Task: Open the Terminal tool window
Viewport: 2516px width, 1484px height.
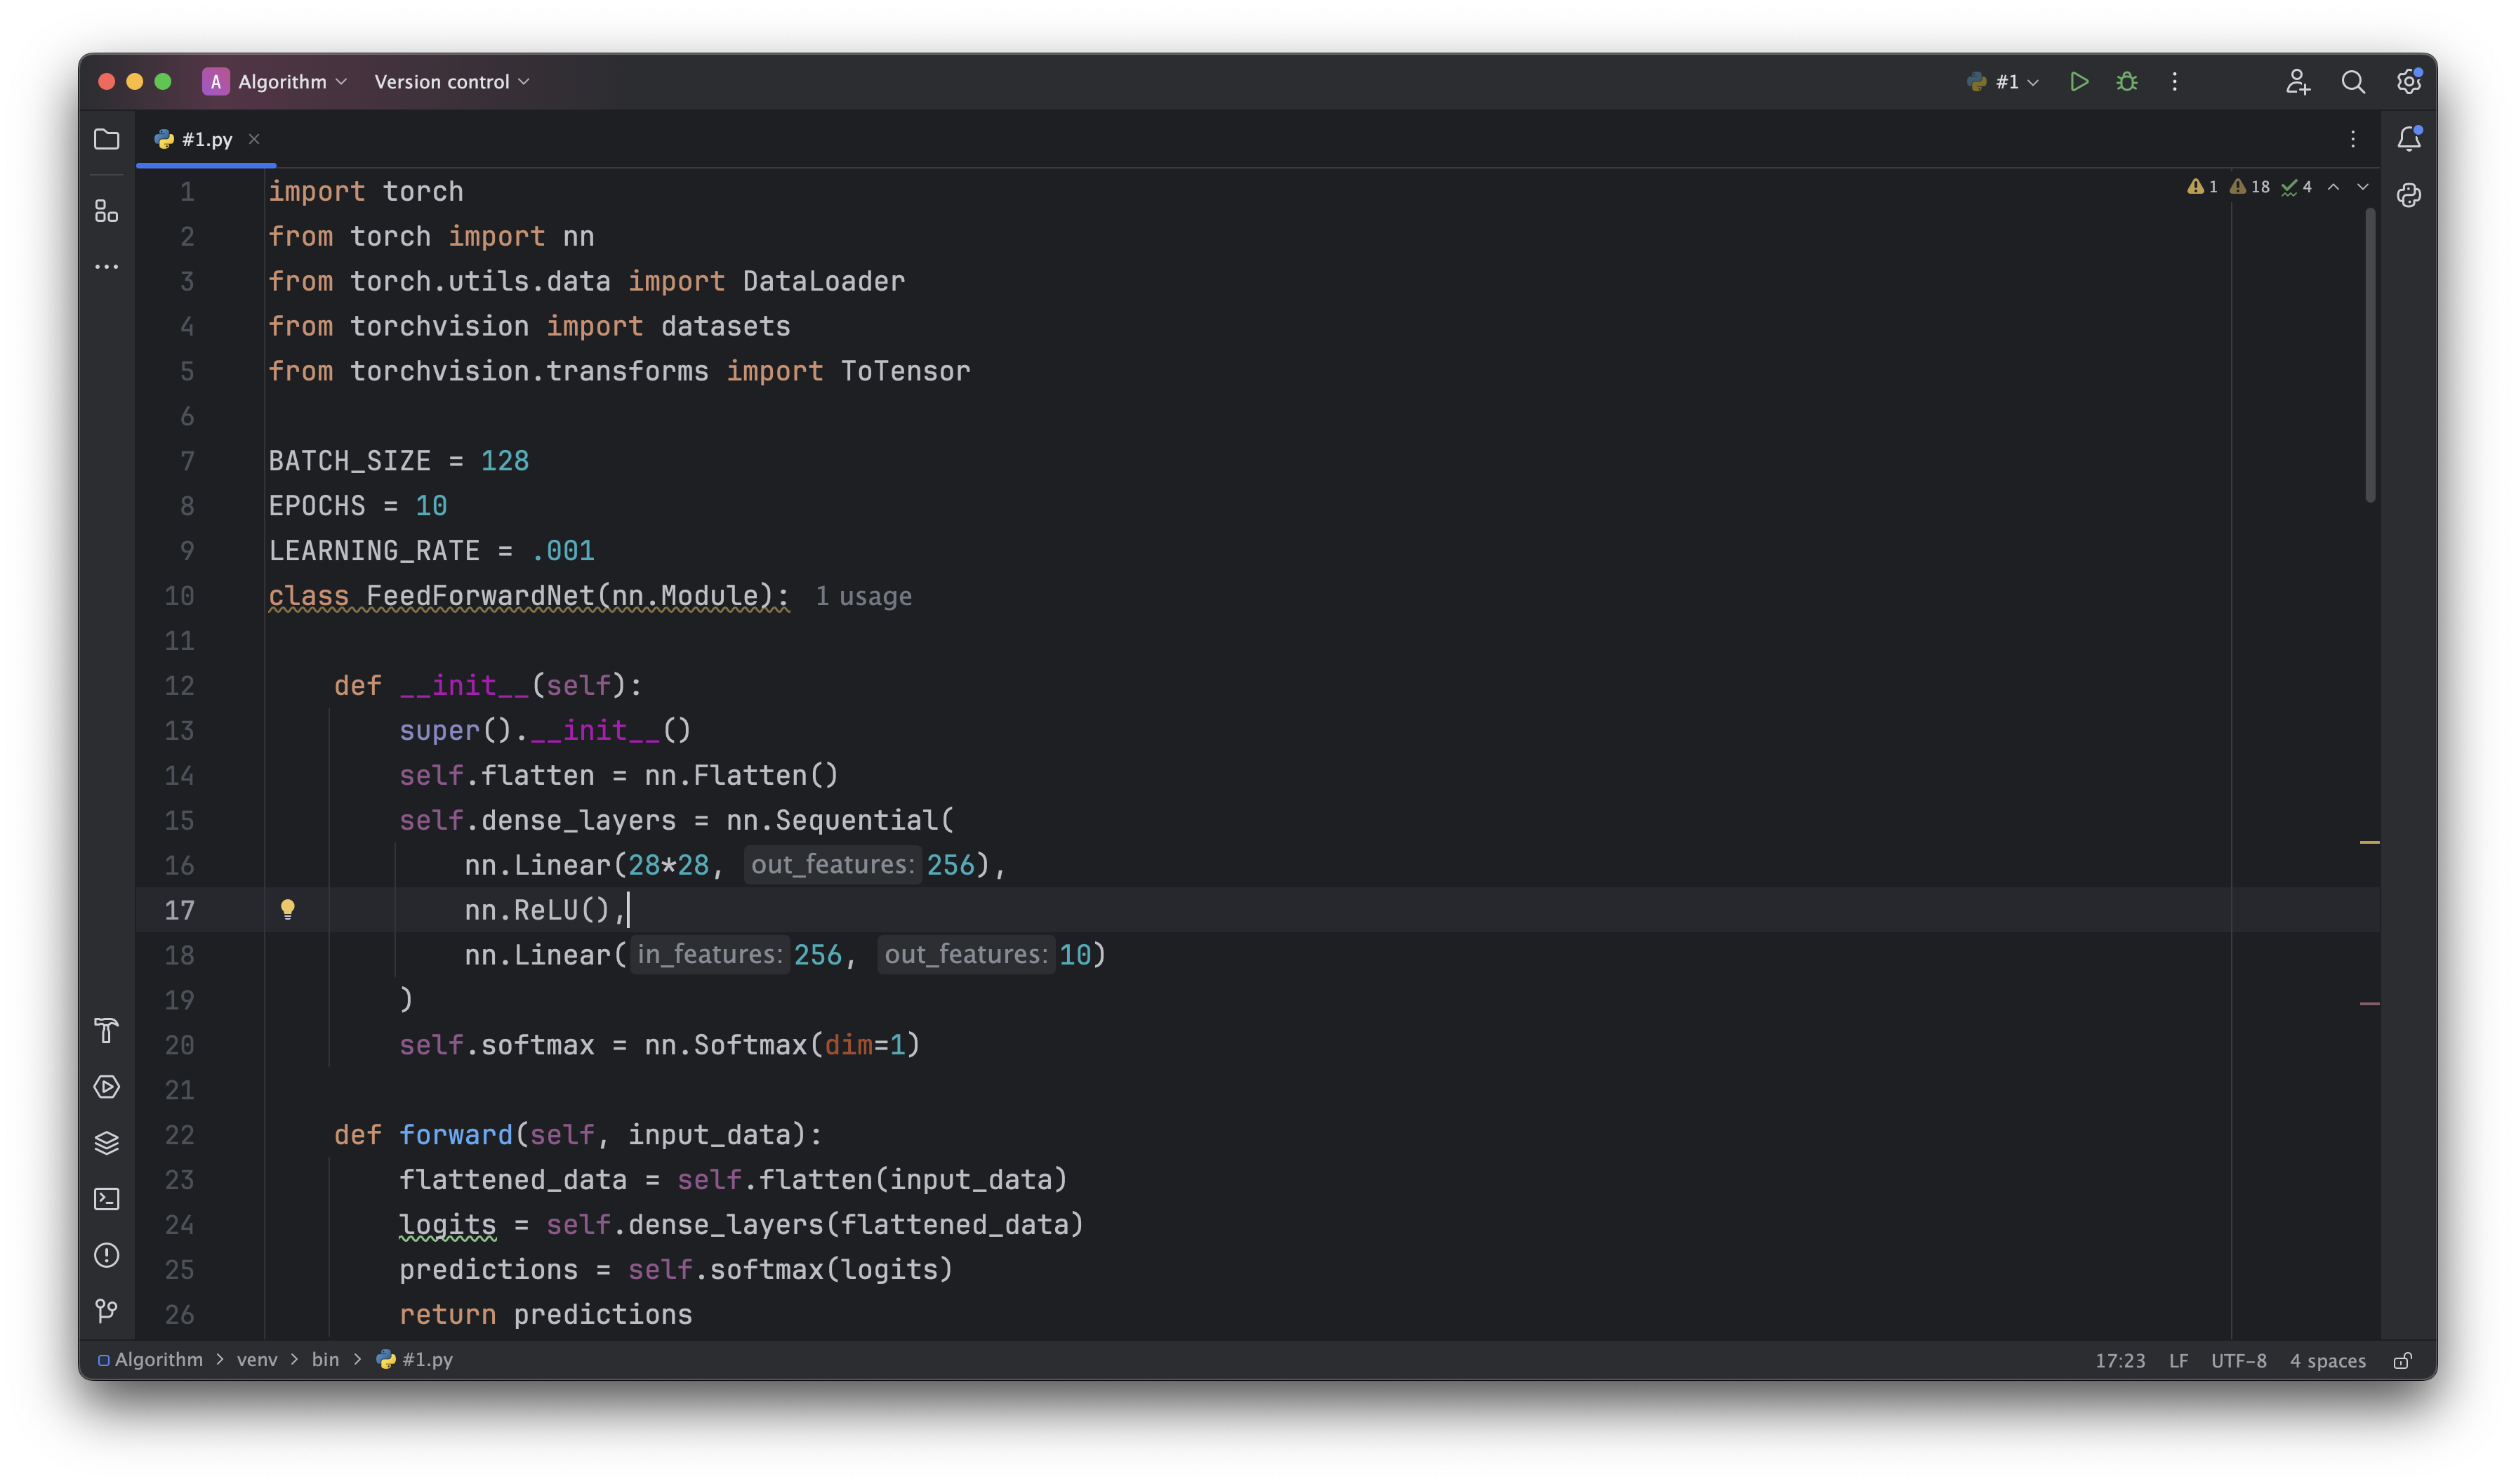Action: pyautogui.click(x=106, y=1199)
